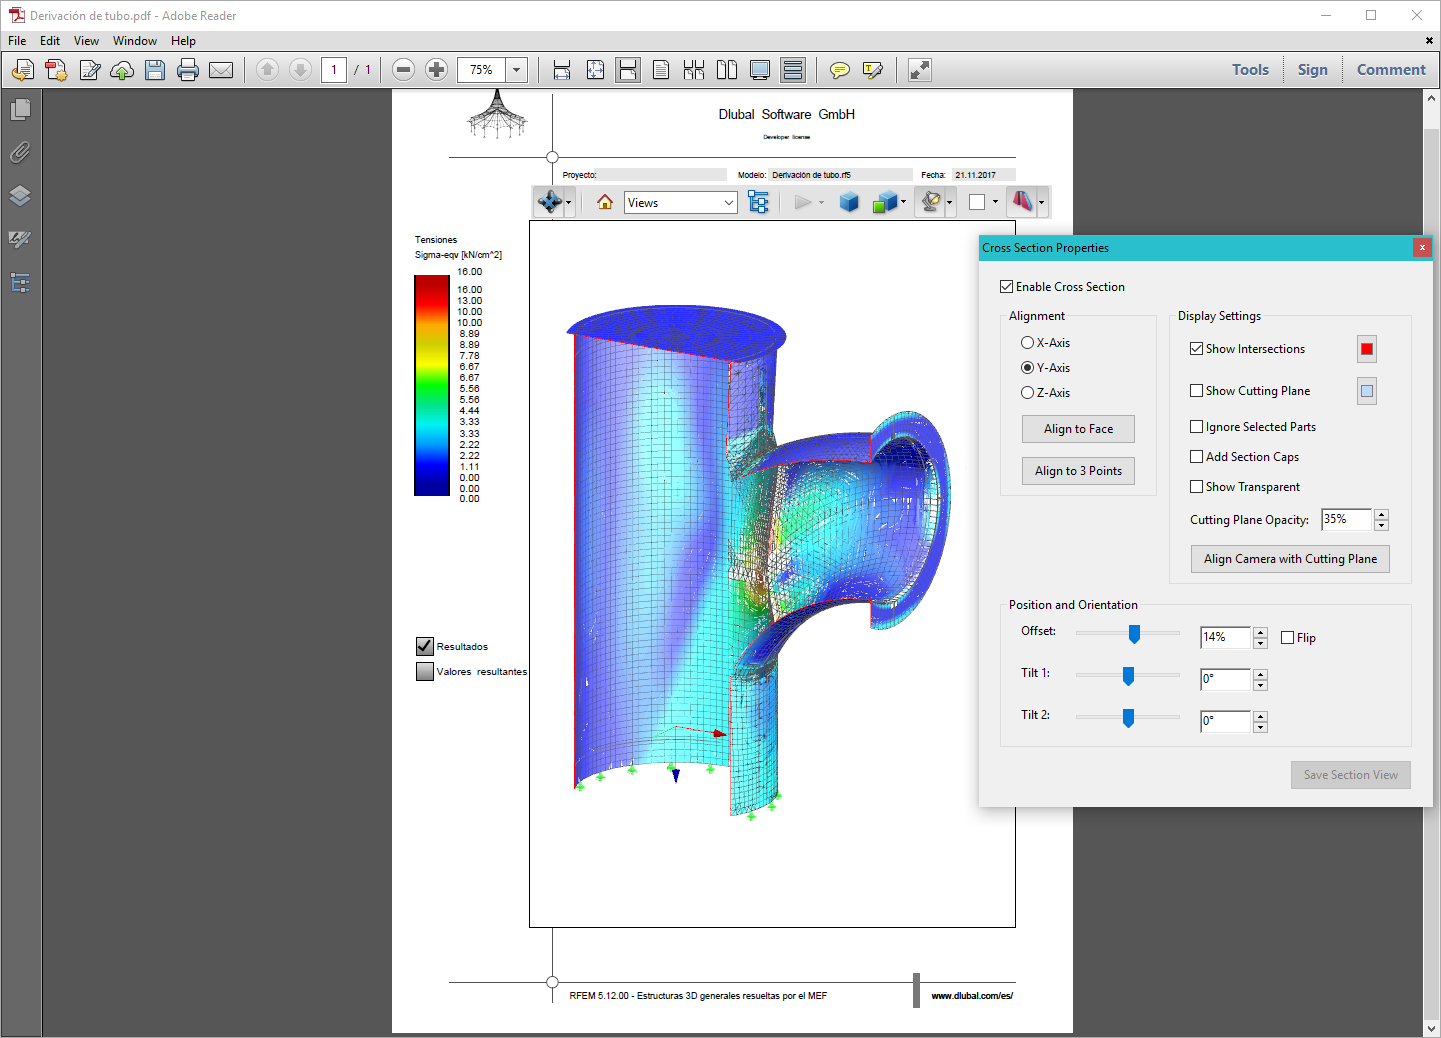Viewport: 1441px width, 1038px height.
Task: Select the 3D Rotate tool
Action: [x=549, y=202]
